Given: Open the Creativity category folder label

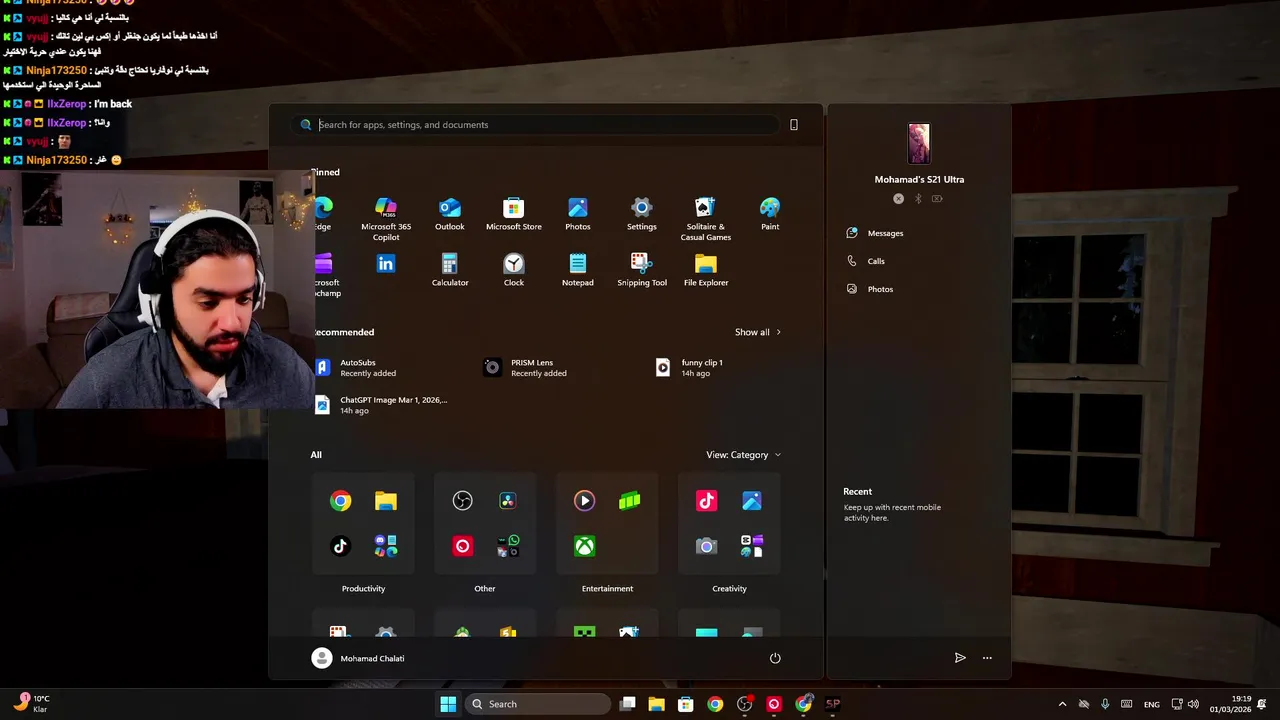Looking at the screenshot, I should (729, 589).
